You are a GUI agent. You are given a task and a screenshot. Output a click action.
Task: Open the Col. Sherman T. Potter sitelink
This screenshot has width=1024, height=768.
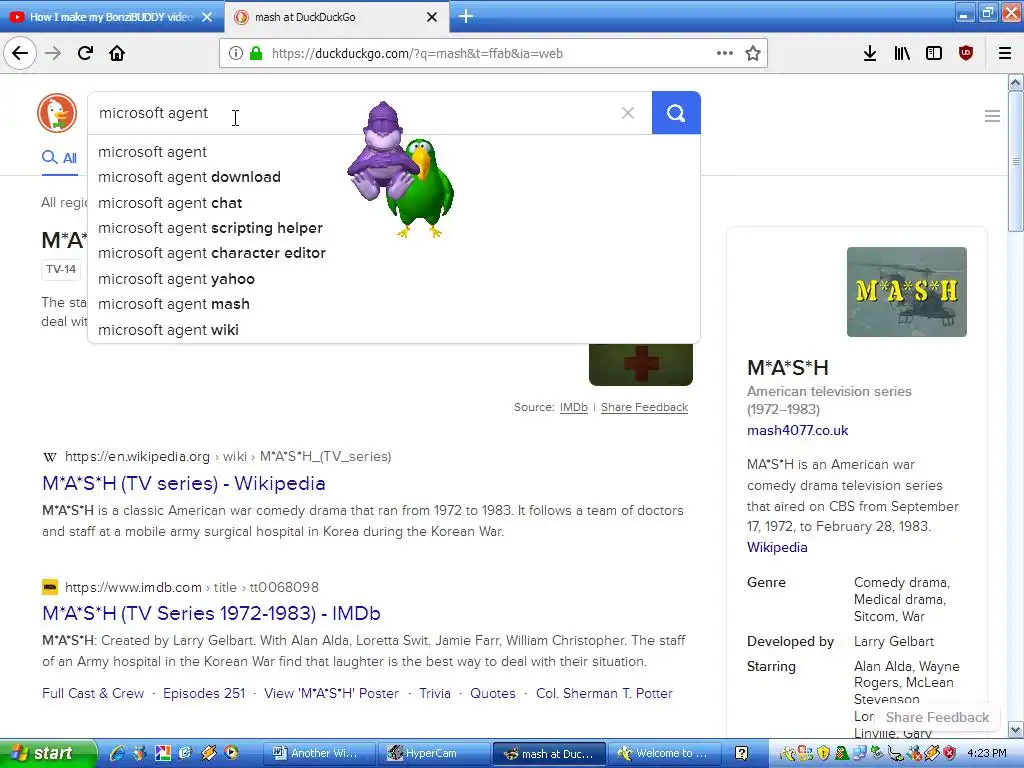604,694
